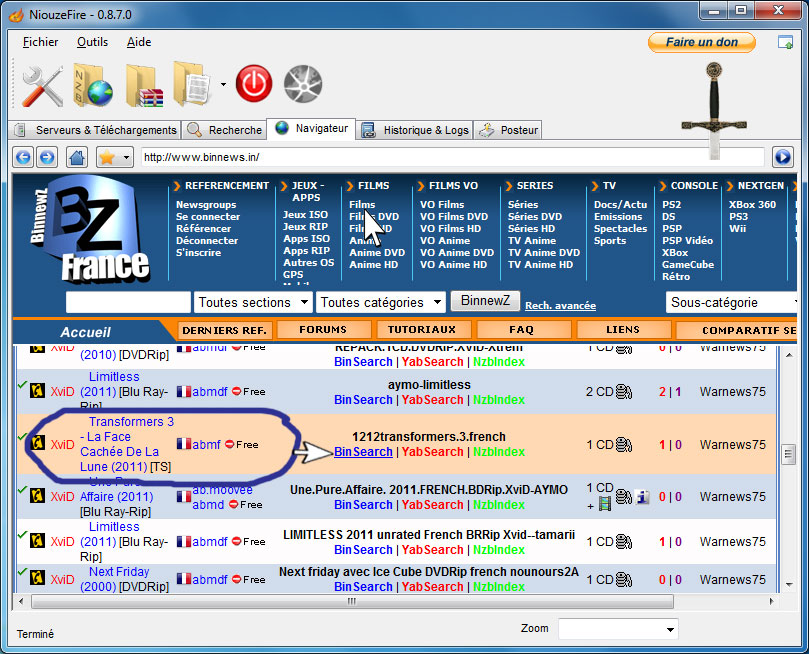The image size is (809, 654).
Task: Click the LIENS button
Action: (x=623, y=330)
